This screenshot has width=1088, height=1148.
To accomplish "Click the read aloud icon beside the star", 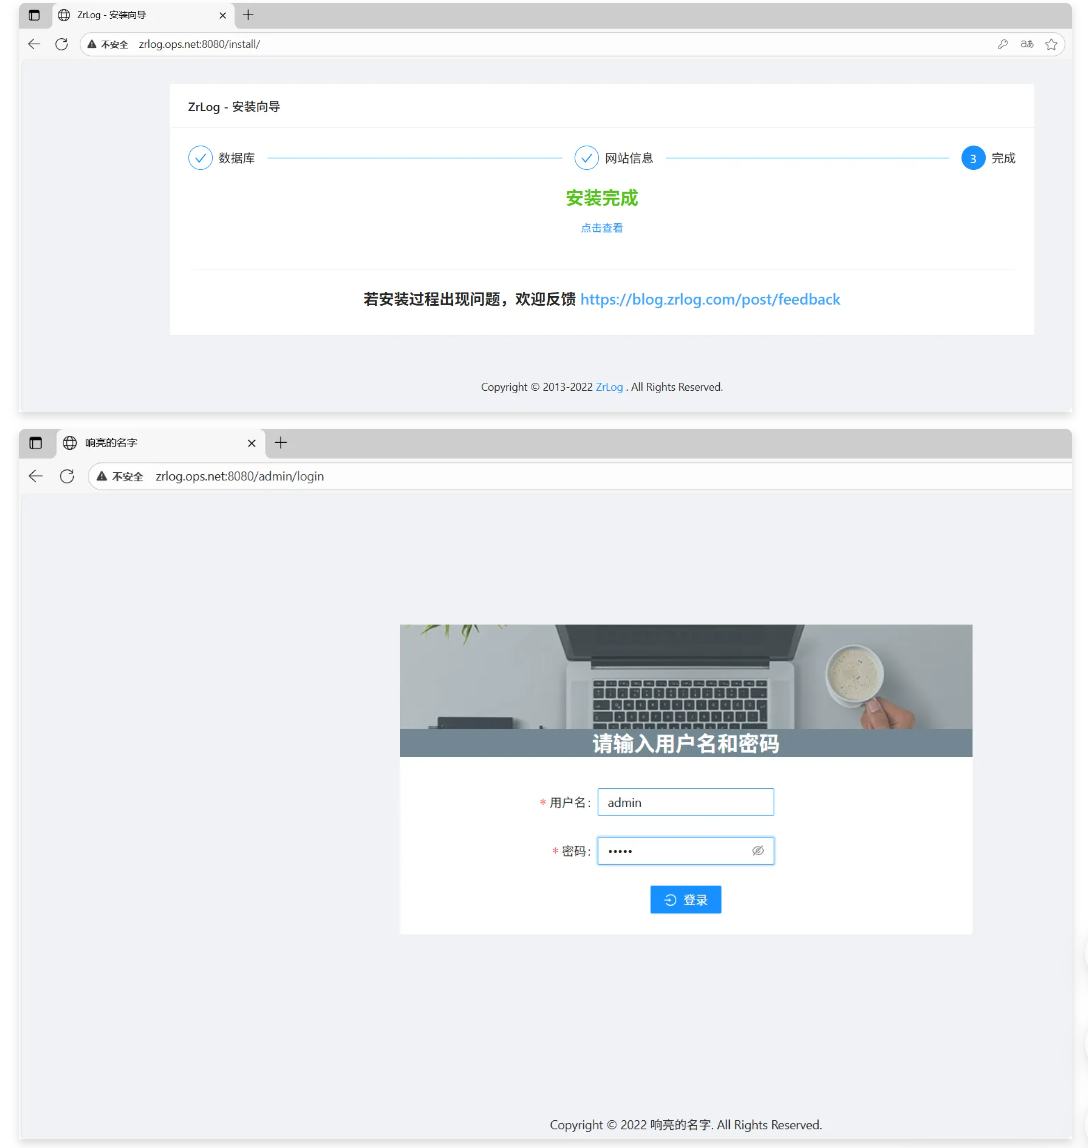I will tap(1027, 44).
